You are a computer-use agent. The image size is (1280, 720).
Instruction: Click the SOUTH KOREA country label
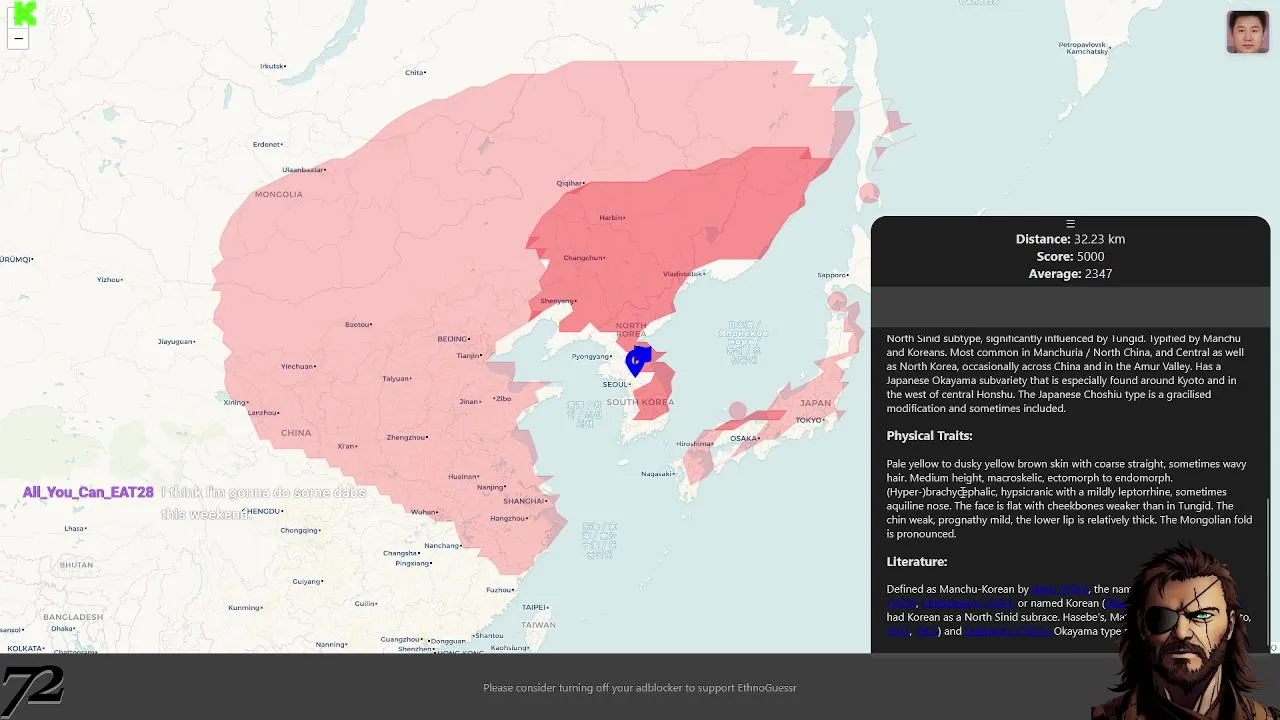tap(640, 402)
